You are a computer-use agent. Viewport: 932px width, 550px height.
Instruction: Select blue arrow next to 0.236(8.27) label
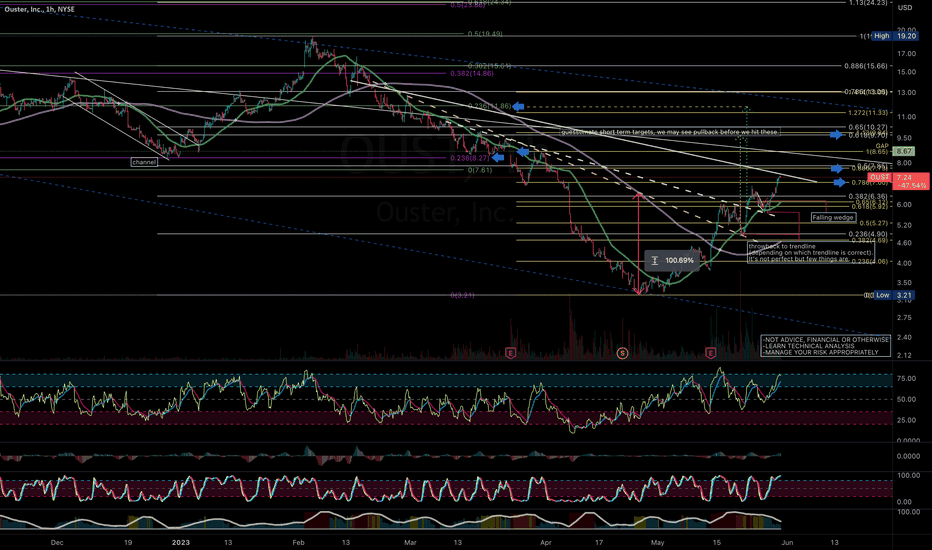(x=498, y=158)
